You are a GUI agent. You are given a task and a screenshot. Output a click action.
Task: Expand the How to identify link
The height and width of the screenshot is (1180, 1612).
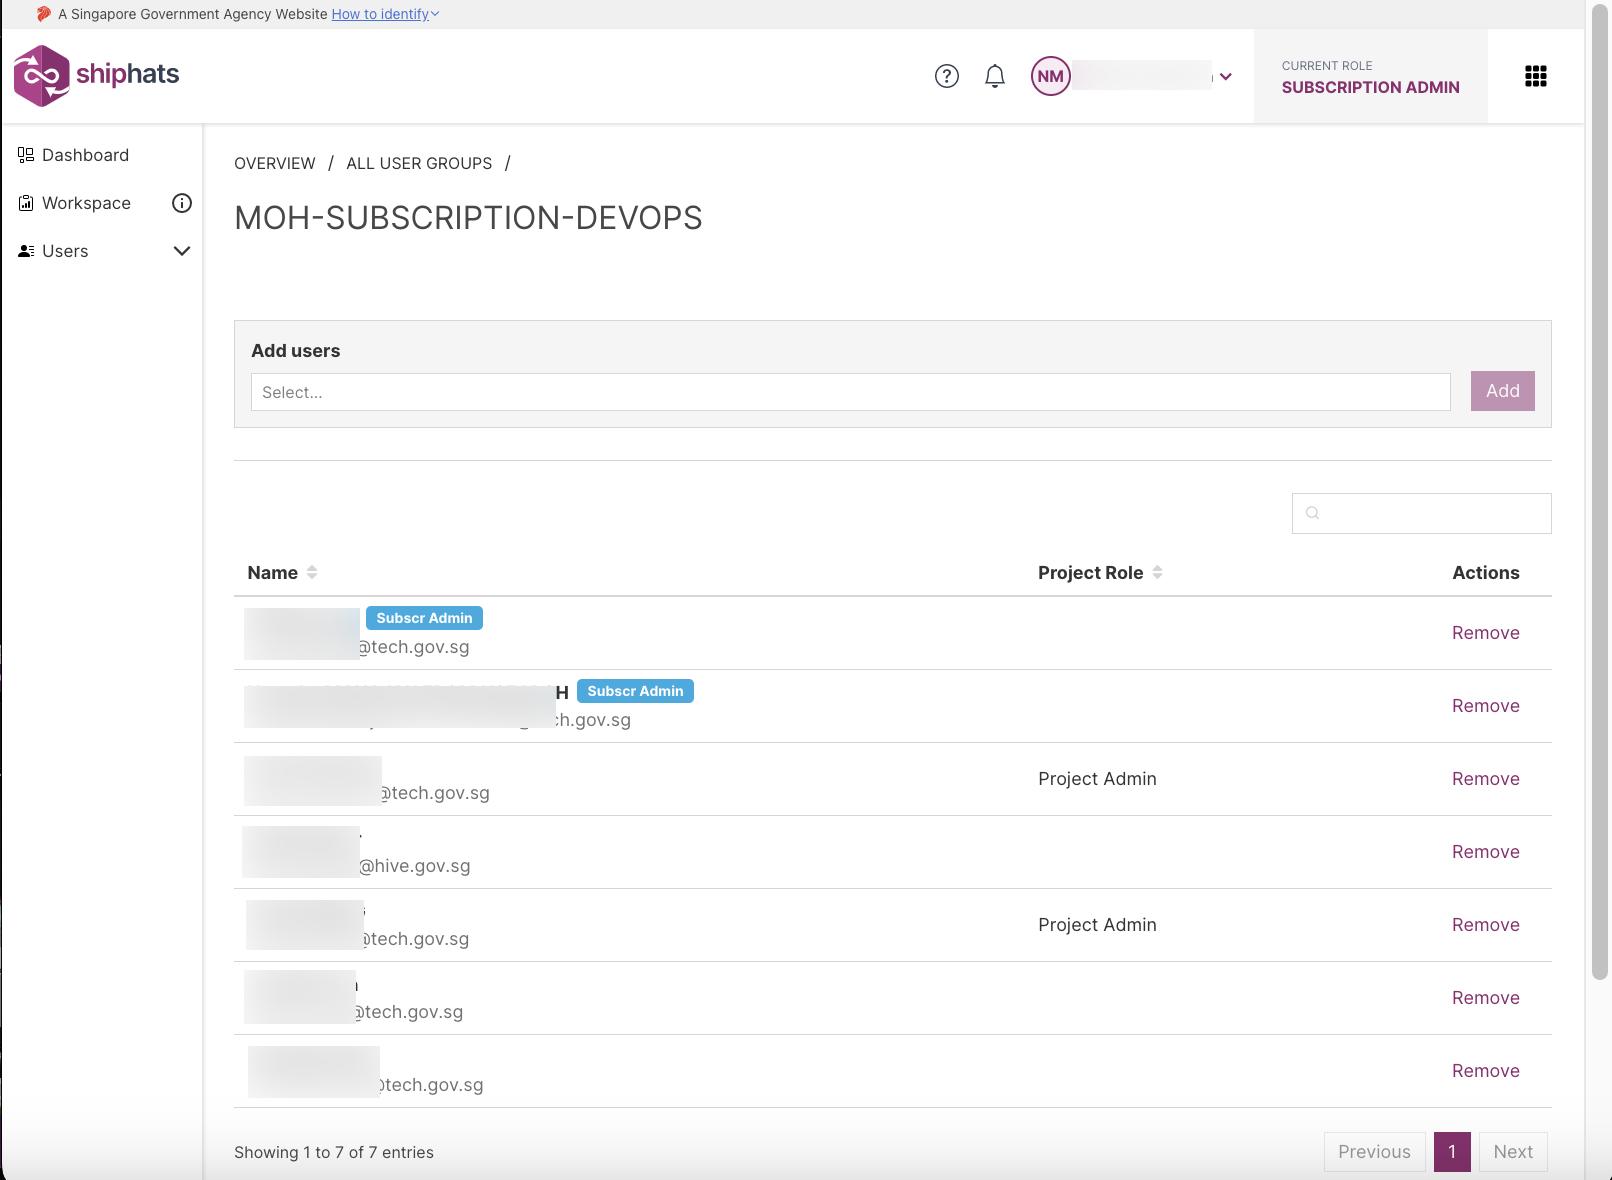(385, 14)
